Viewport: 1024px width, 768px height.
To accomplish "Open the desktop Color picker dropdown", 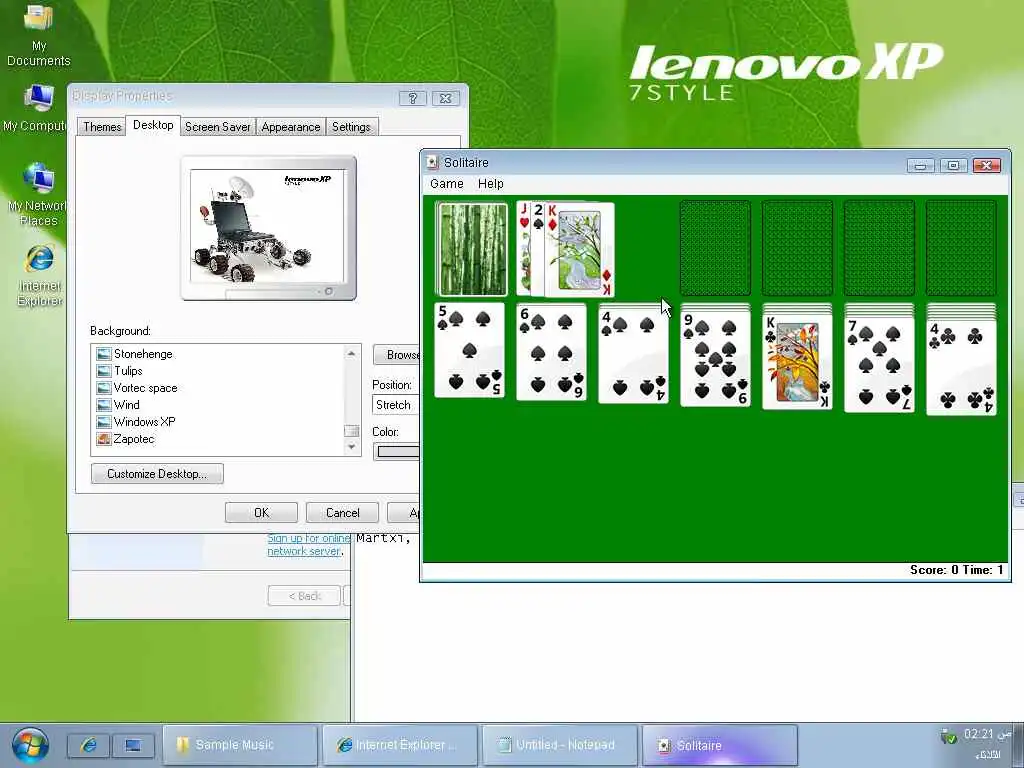I will point(396,451).
